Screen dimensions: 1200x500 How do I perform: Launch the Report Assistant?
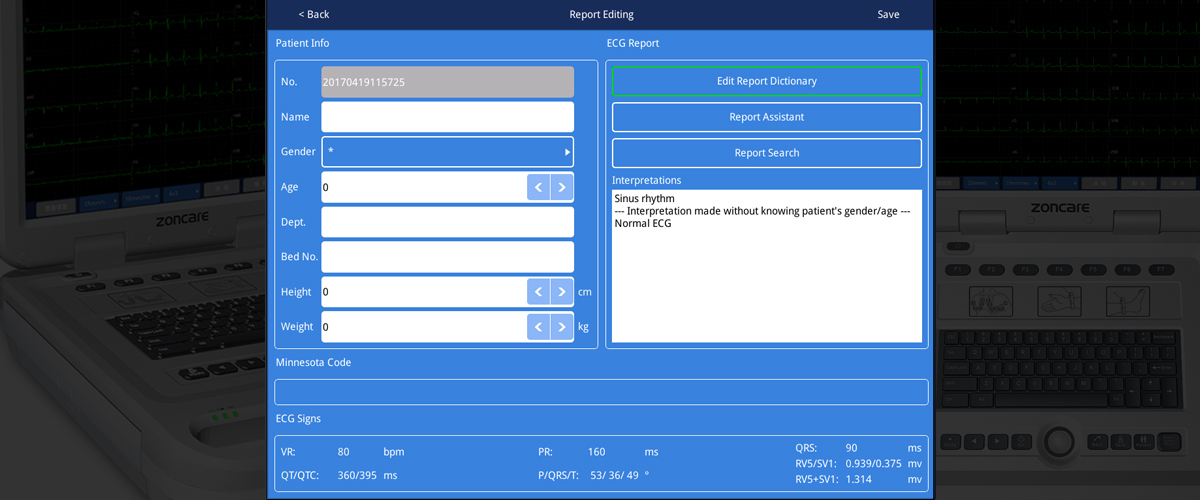[766, 117]
